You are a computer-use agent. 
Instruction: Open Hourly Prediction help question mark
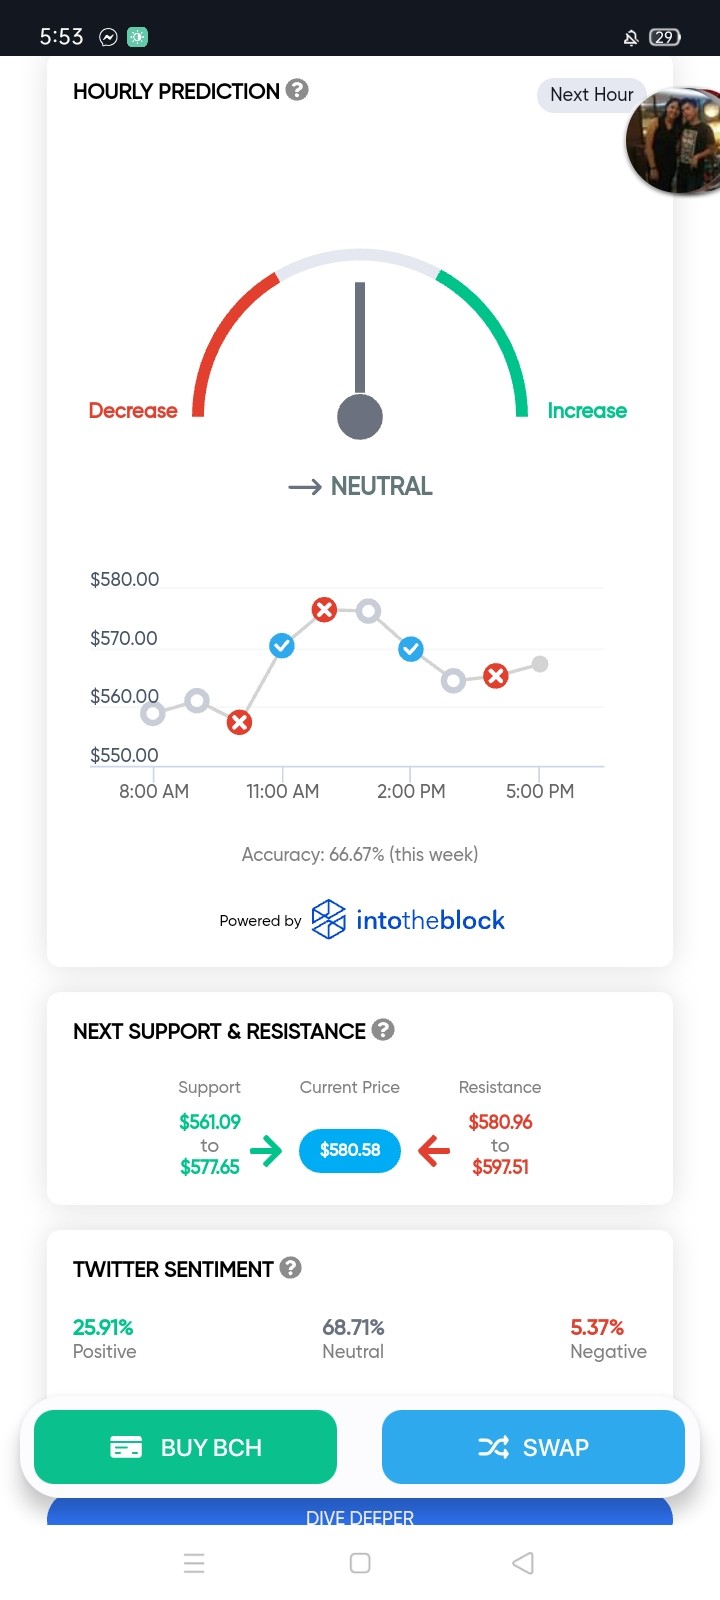[x=297, y=90]
